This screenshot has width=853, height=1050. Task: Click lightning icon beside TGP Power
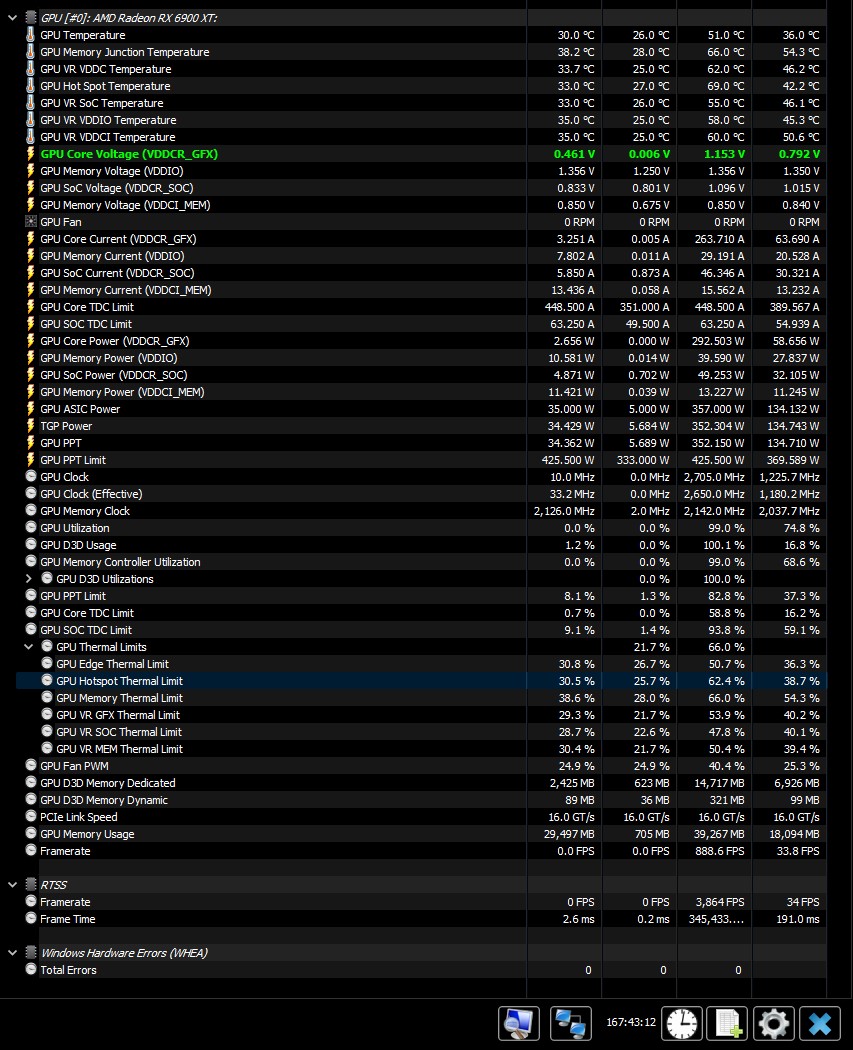tap(30, 426)
